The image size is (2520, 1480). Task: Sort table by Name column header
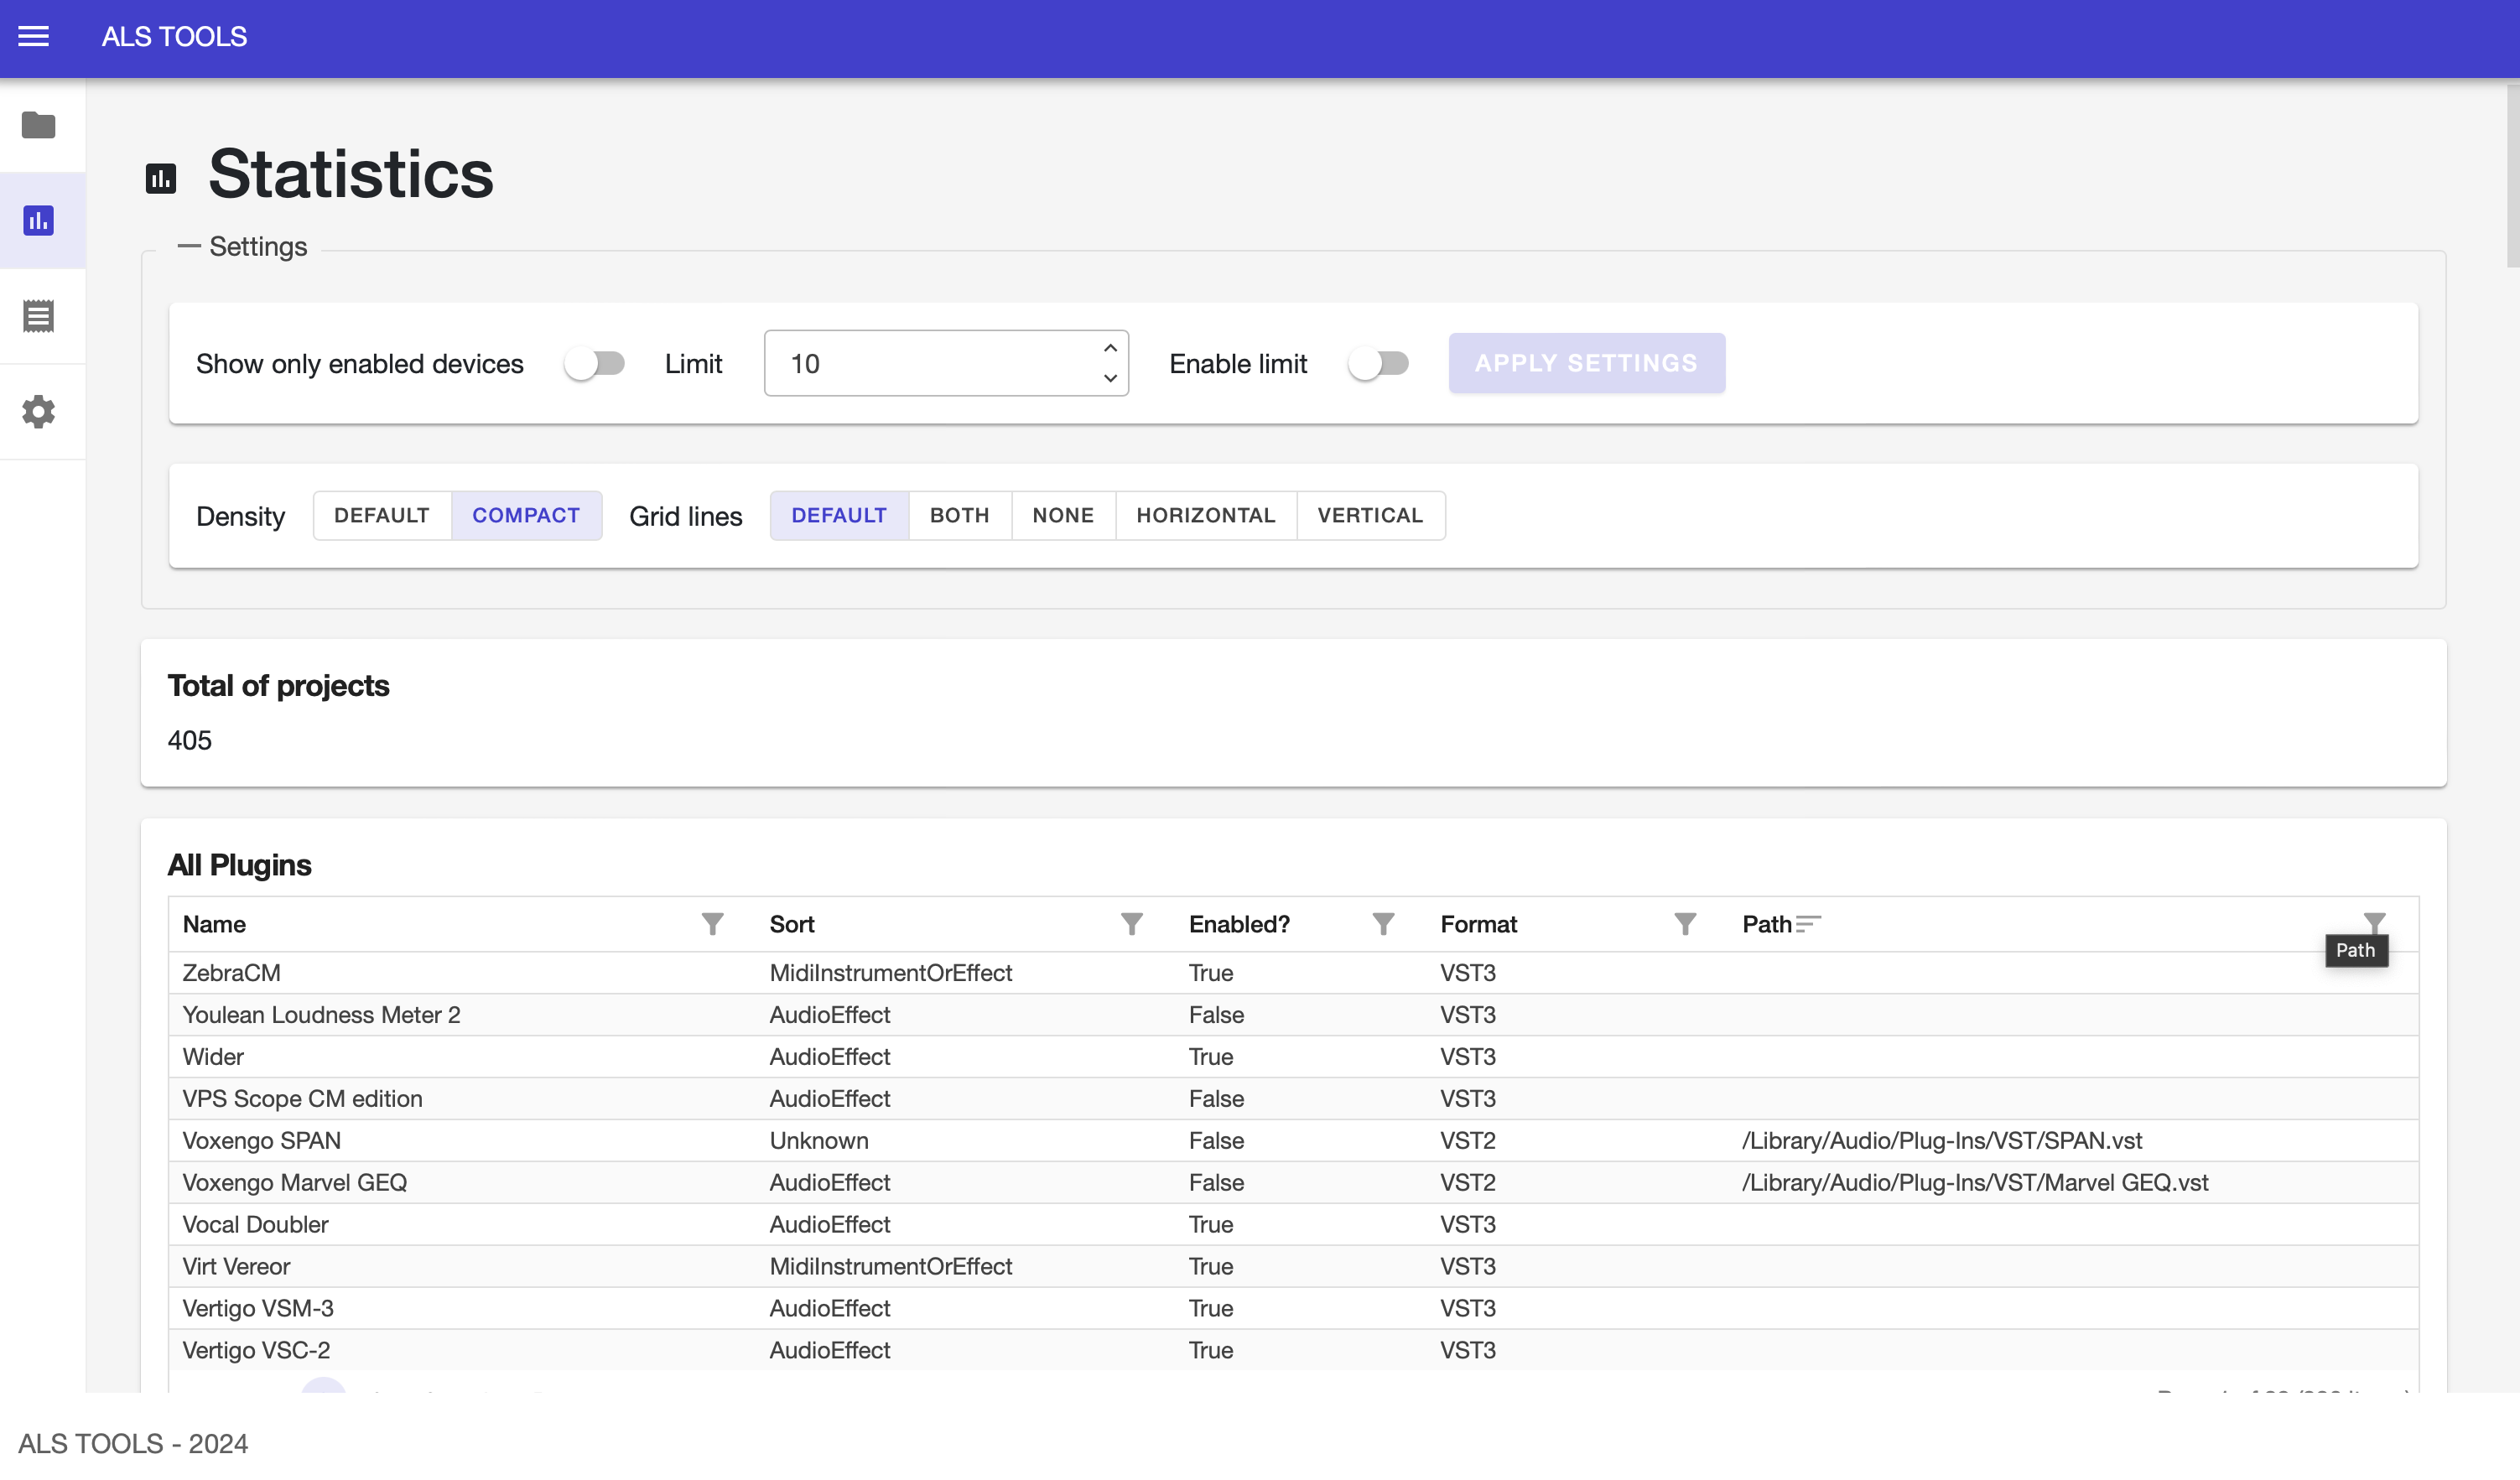pos(214,924)
